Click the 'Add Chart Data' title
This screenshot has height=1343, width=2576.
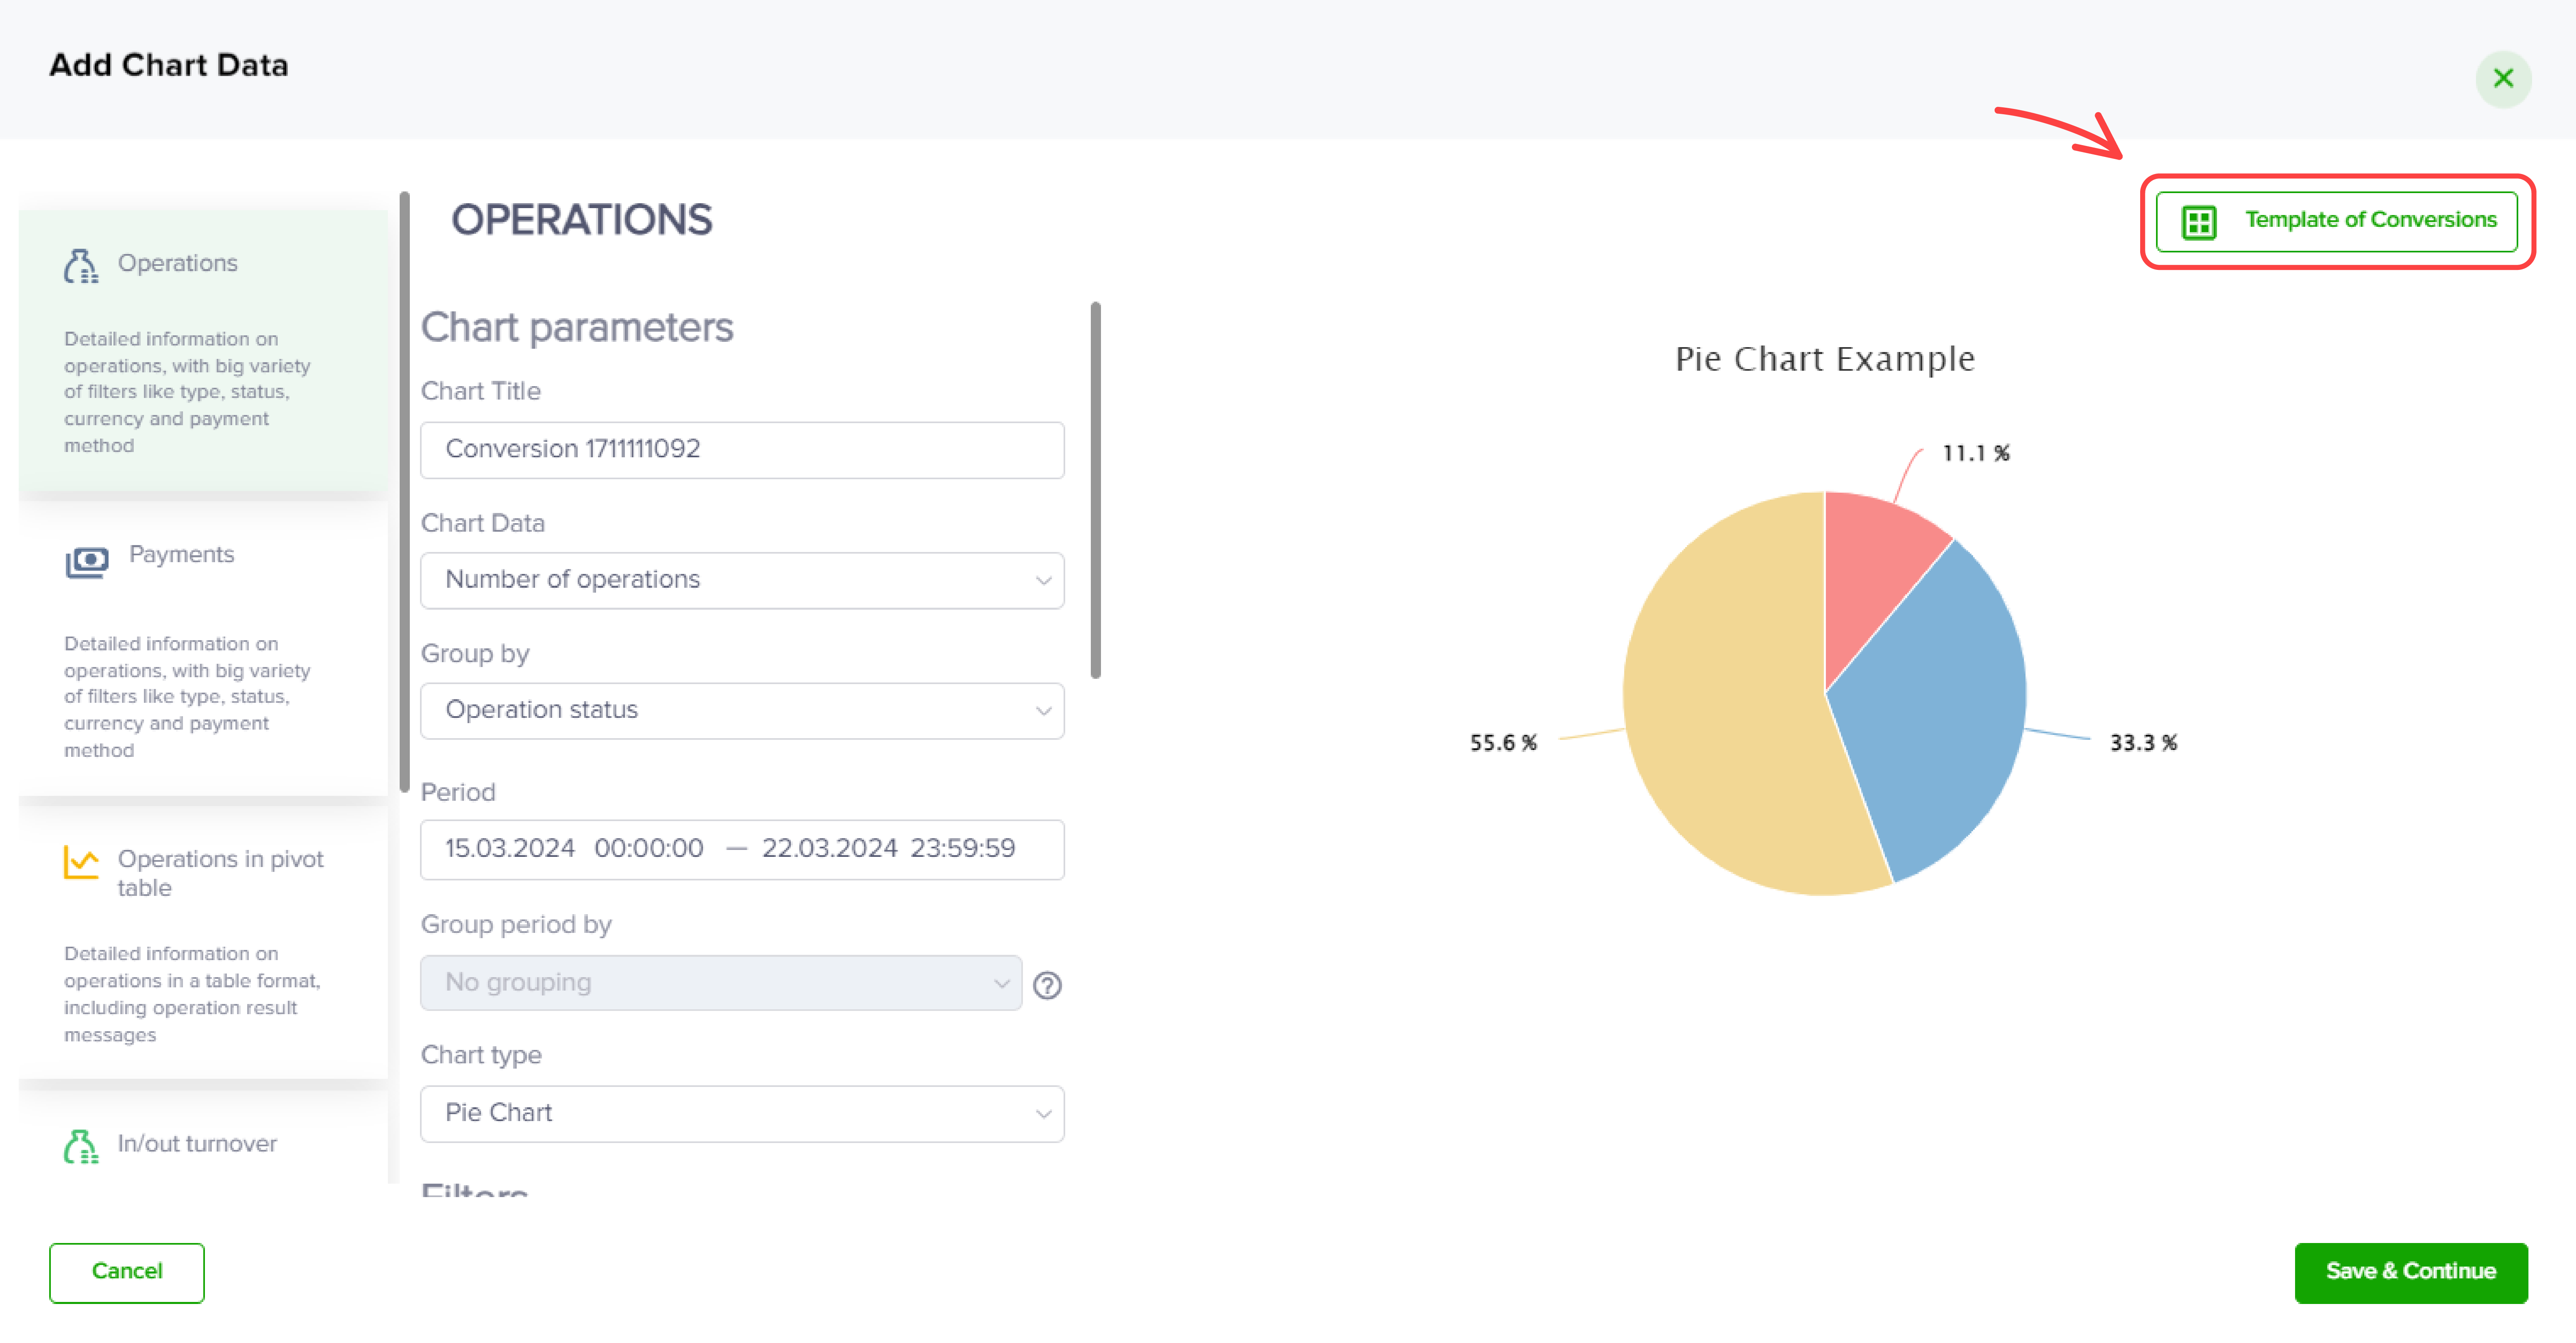[169, 65]
